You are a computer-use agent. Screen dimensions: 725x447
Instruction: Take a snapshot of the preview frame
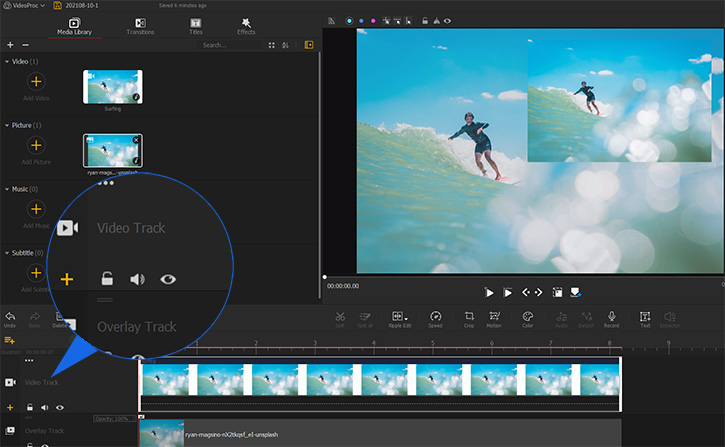point(557,292)
